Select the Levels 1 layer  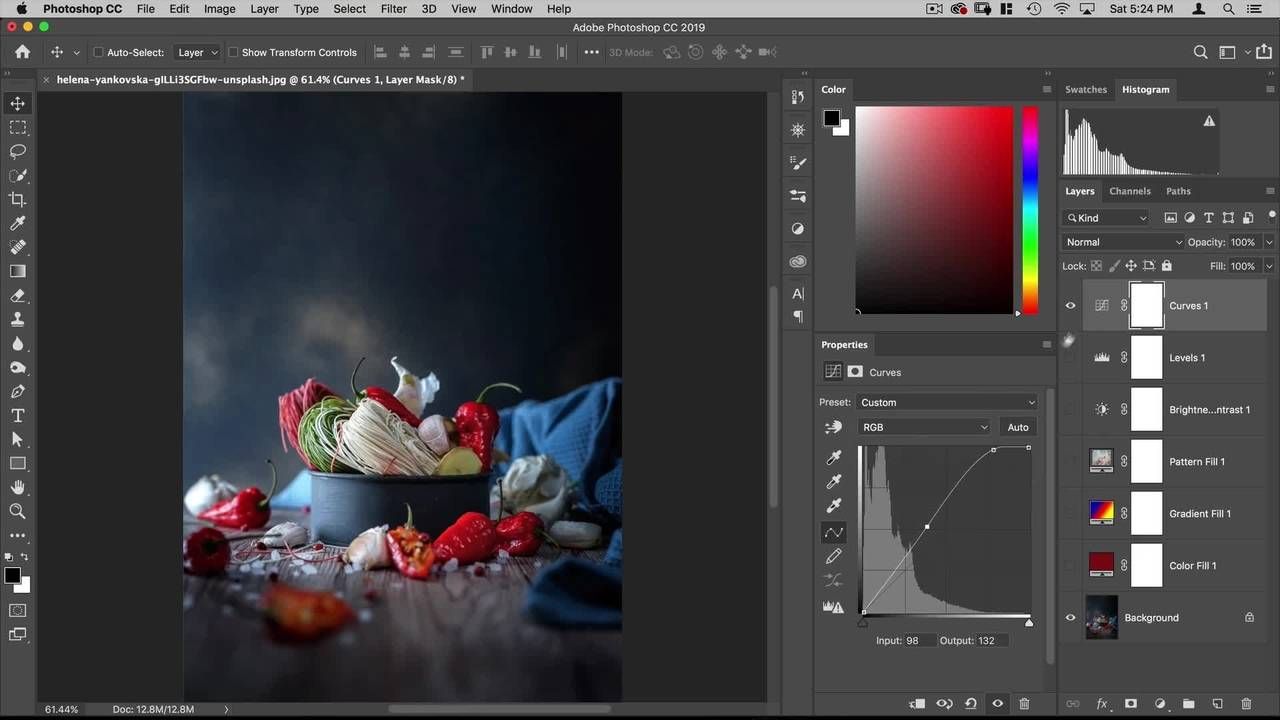point(1187,358)
